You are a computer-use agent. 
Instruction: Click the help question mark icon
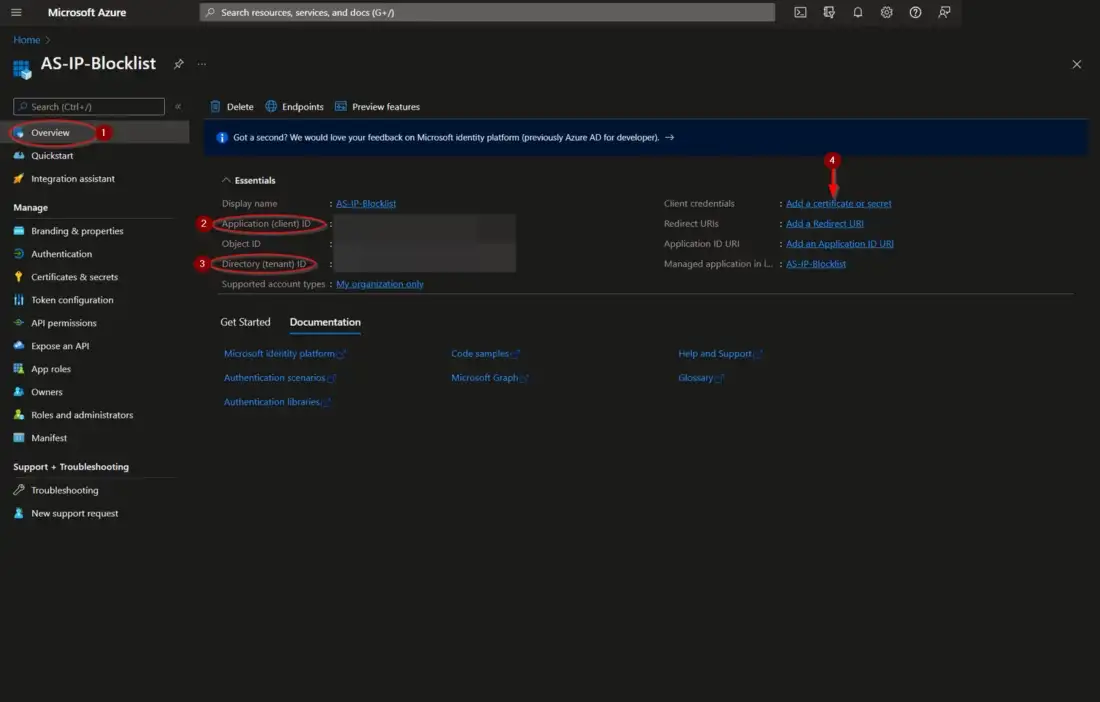tap(915, 12)
